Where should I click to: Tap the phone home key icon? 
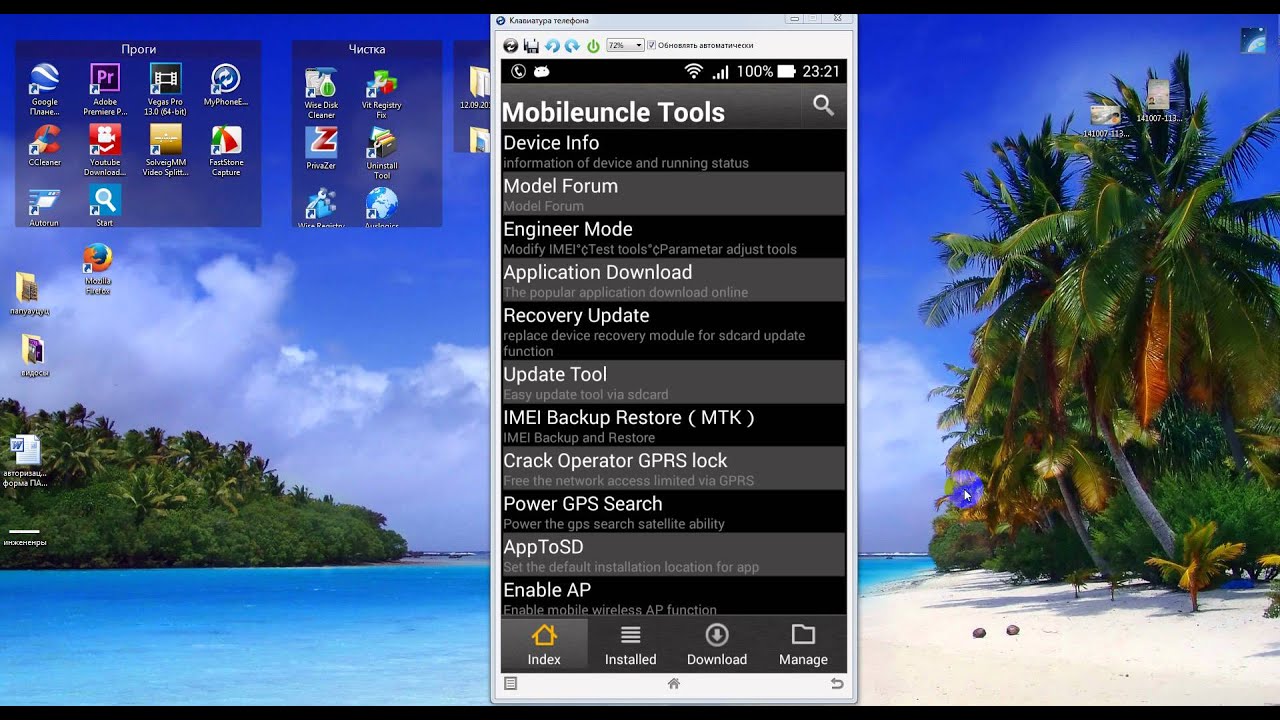point(674,684)
